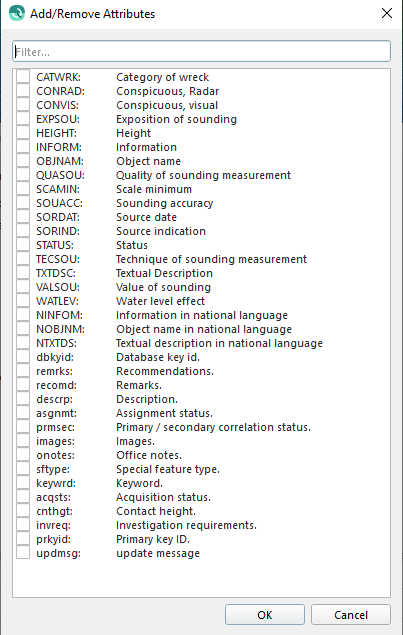The image size is (403, 635).
Task: Tick the HEIGHT attribute checkbox
Action: tap(23, 133)
